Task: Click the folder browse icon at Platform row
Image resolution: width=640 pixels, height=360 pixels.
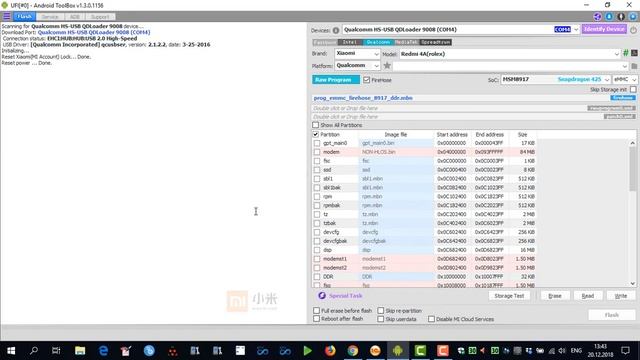Action: pos(634,66)
